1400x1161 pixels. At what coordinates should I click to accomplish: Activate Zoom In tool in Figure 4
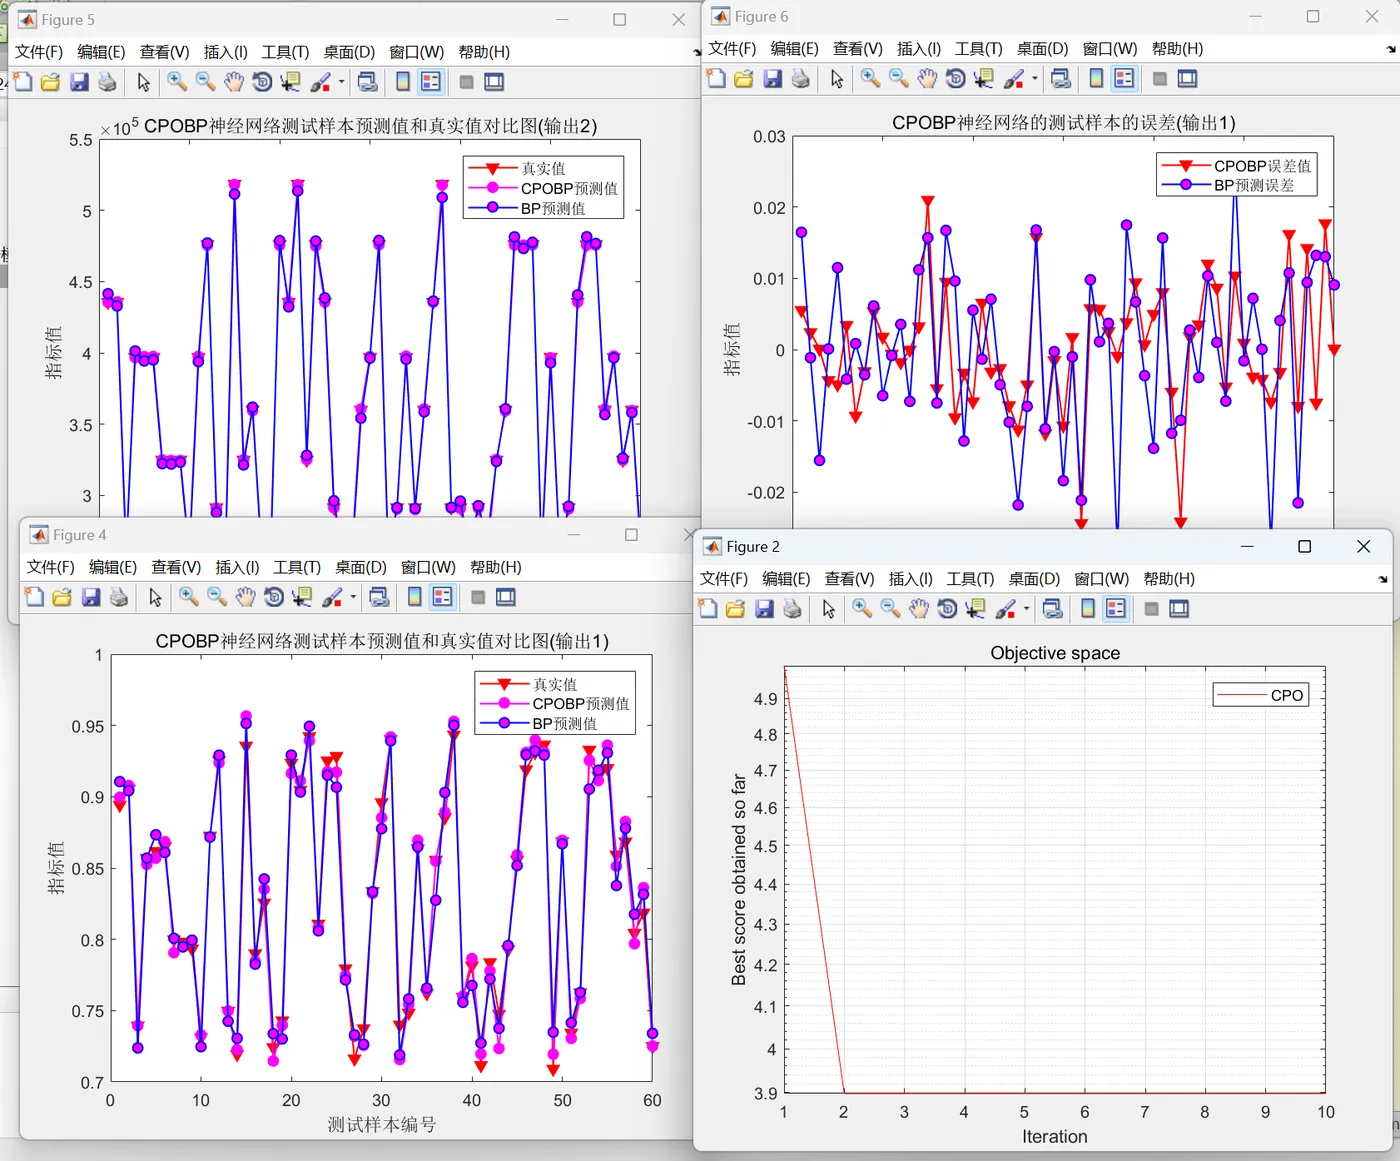[189, 597]
